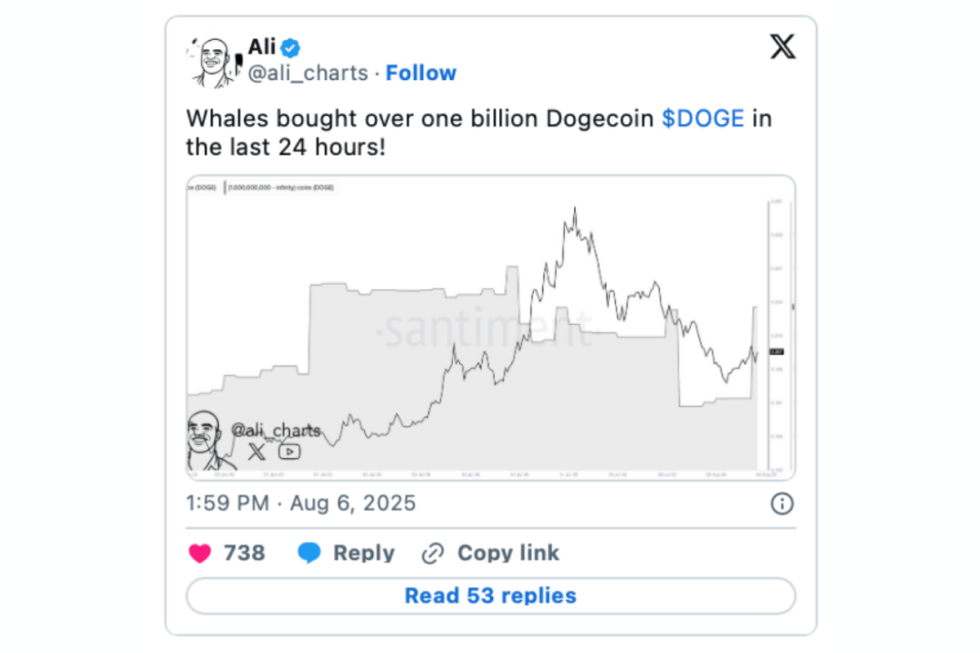
Task: Follow the @ali_charts account
Action: point(421,73)
